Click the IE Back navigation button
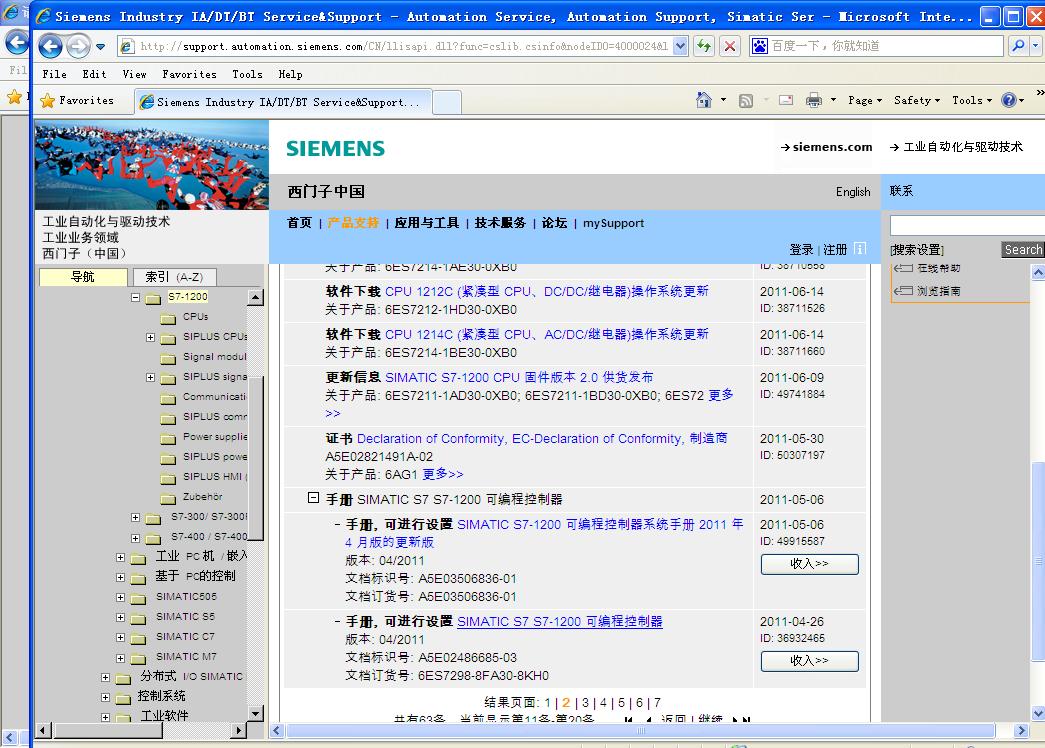1045x748 pixels. [x=51, y=46]
